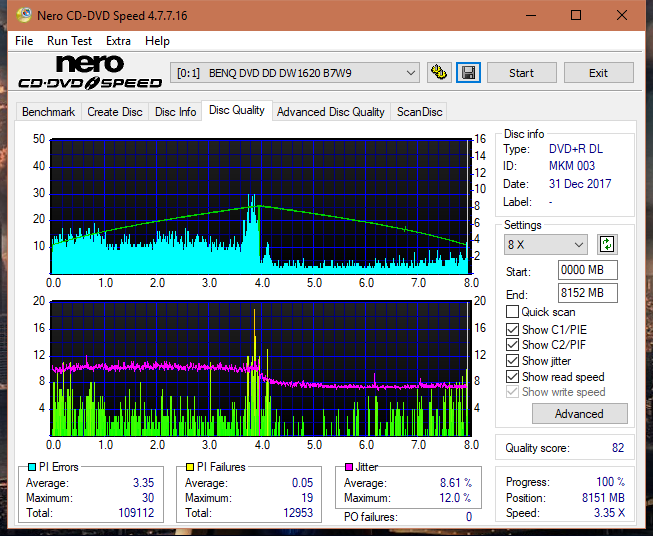Toggle the Show read speed checkbox
The height and width of the screenshot is (536, 653).
click(x=512, y=376)
